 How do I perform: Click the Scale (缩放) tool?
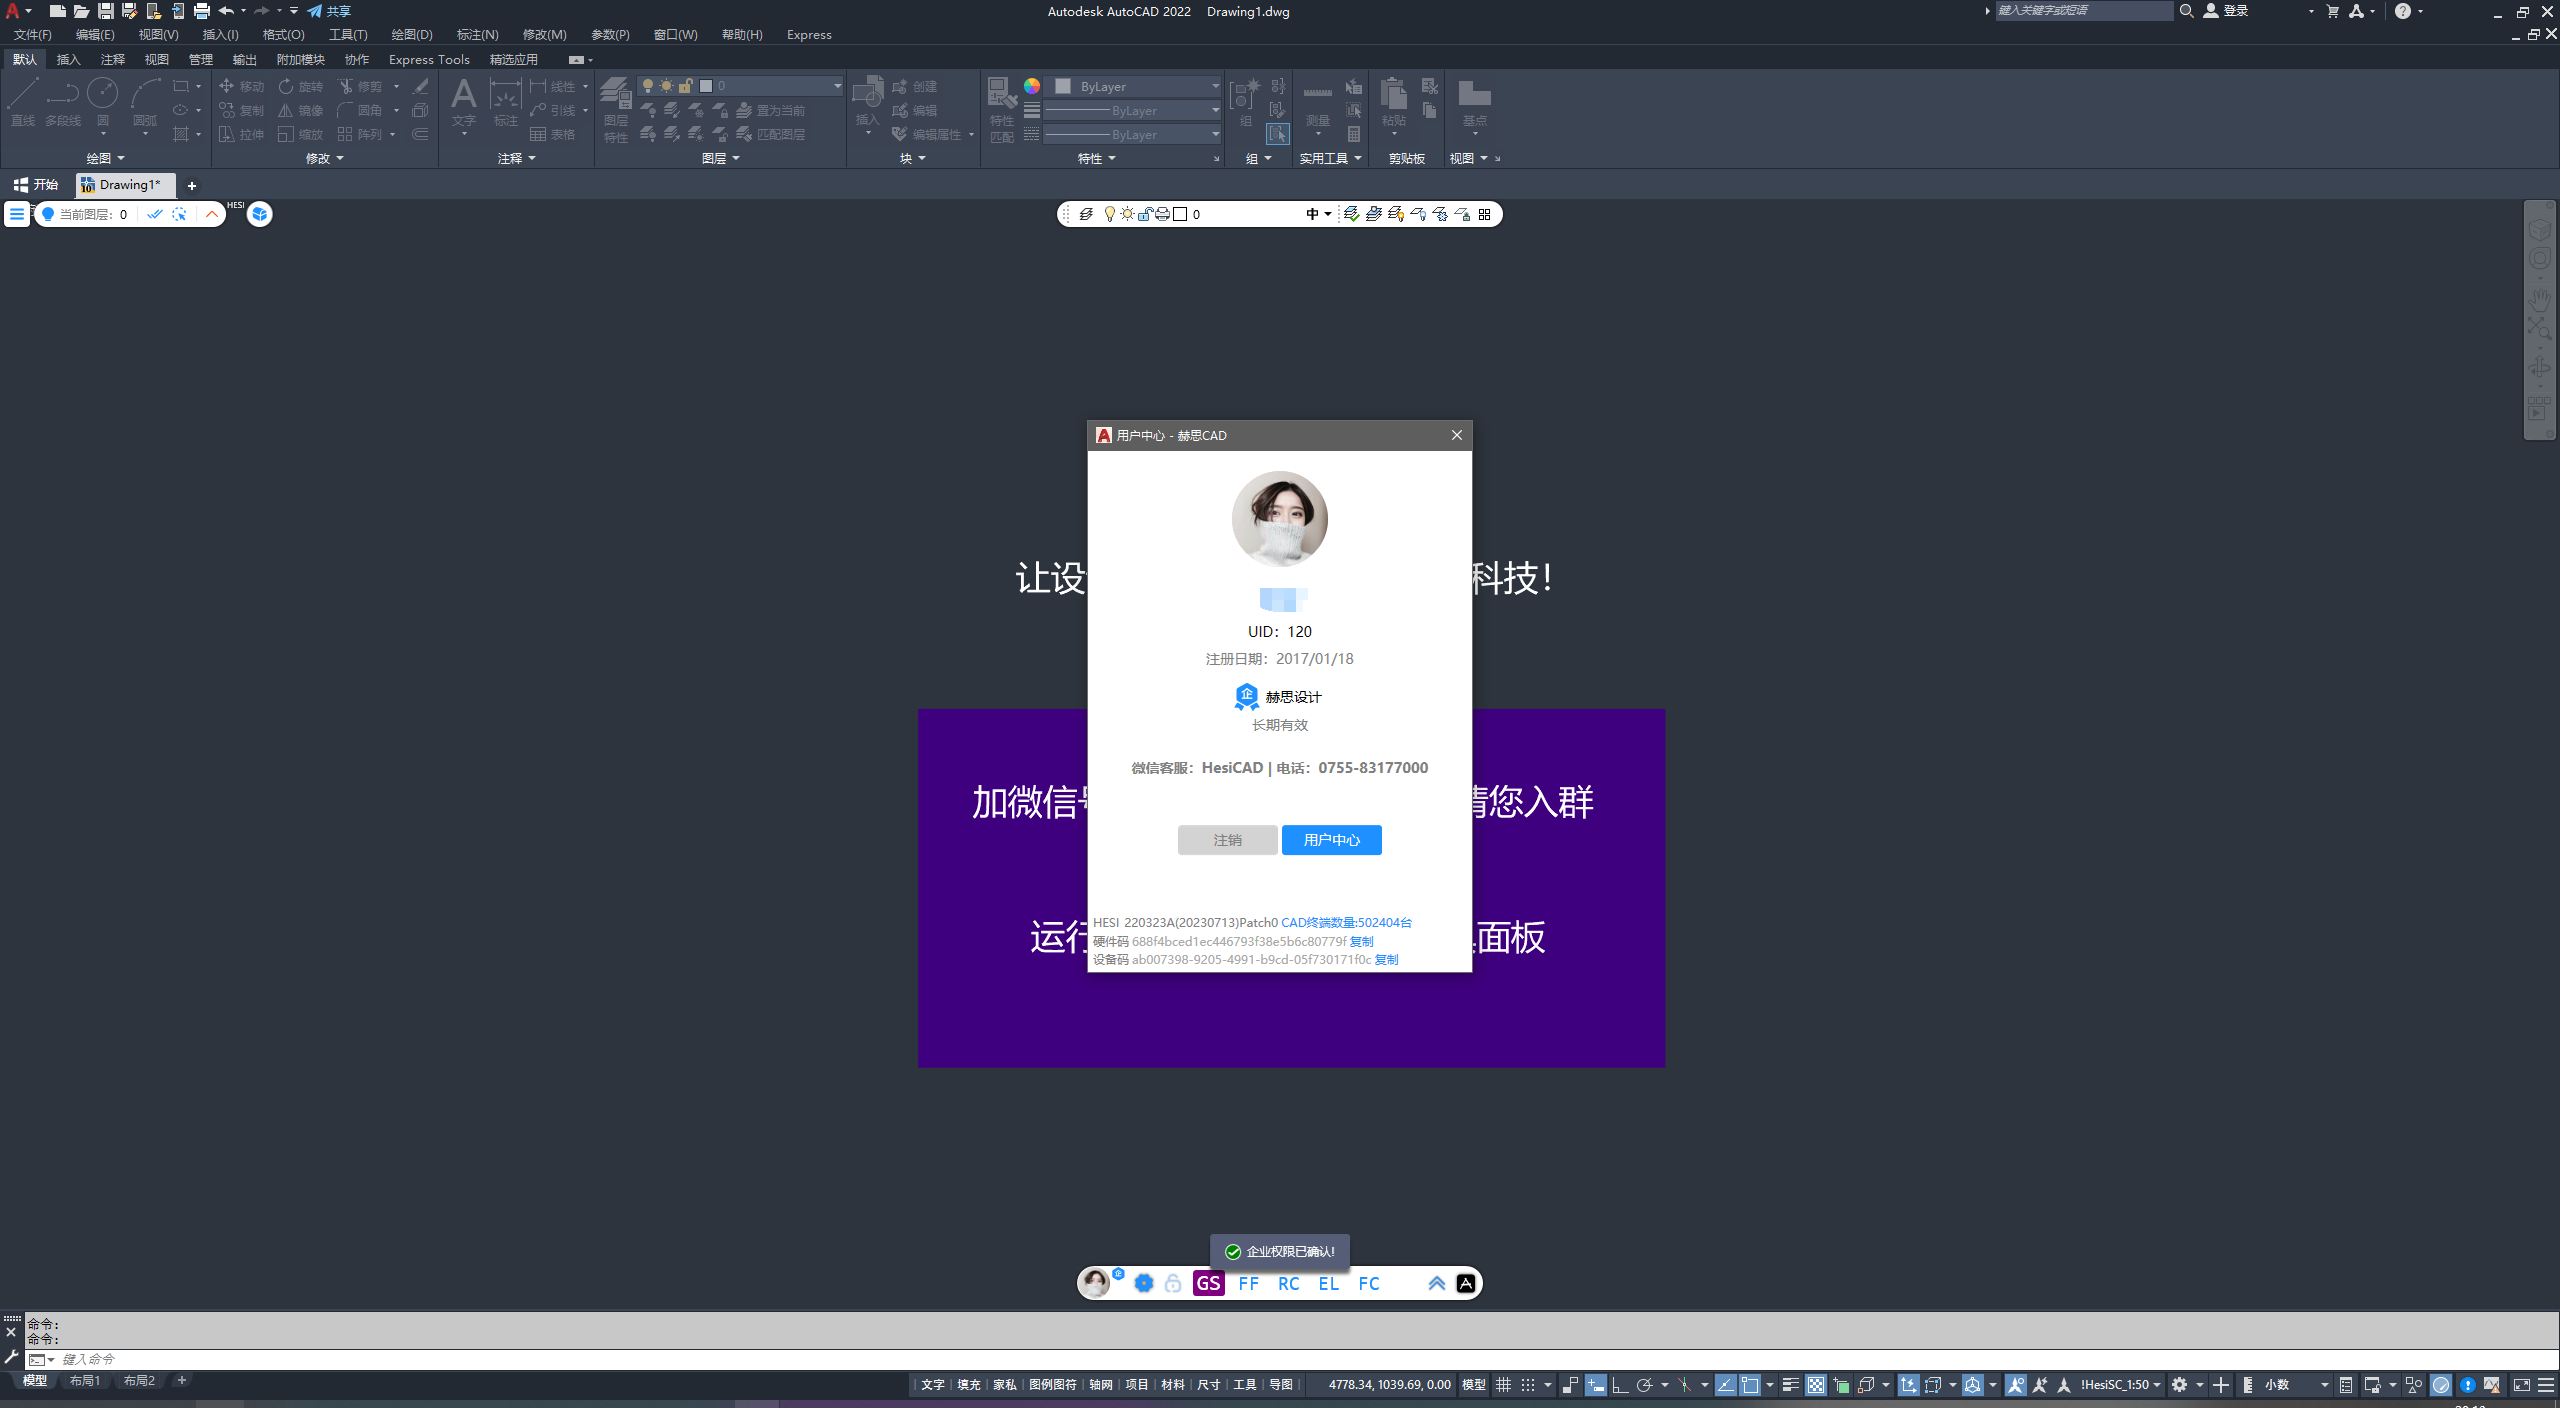(x=301, y=135)
